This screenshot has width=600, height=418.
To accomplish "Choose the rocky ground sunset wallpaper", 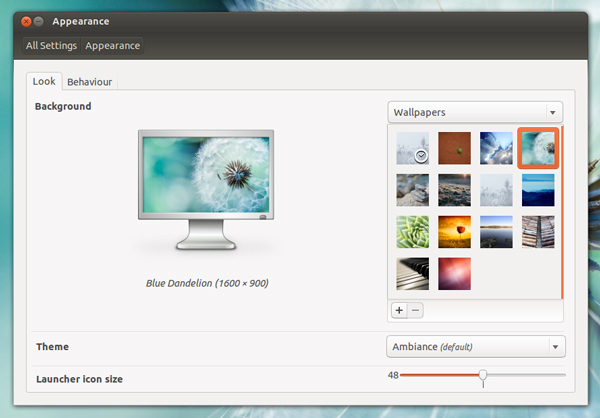I will [455, 190].
